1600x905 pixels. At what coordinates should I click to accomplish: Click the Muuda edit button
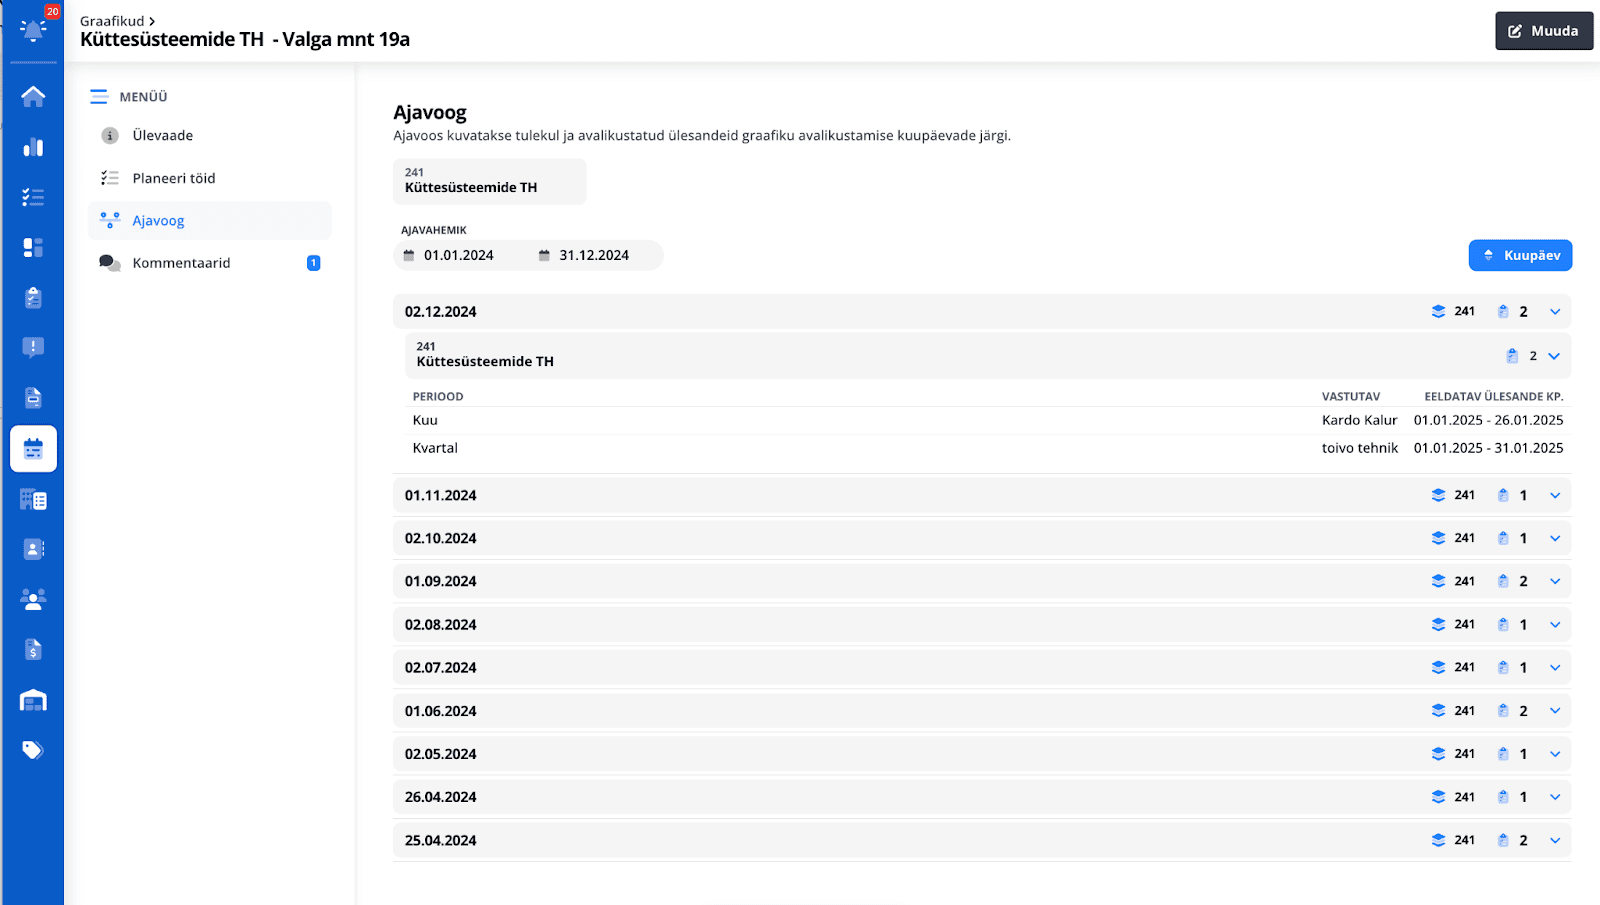click(1543, 31)
